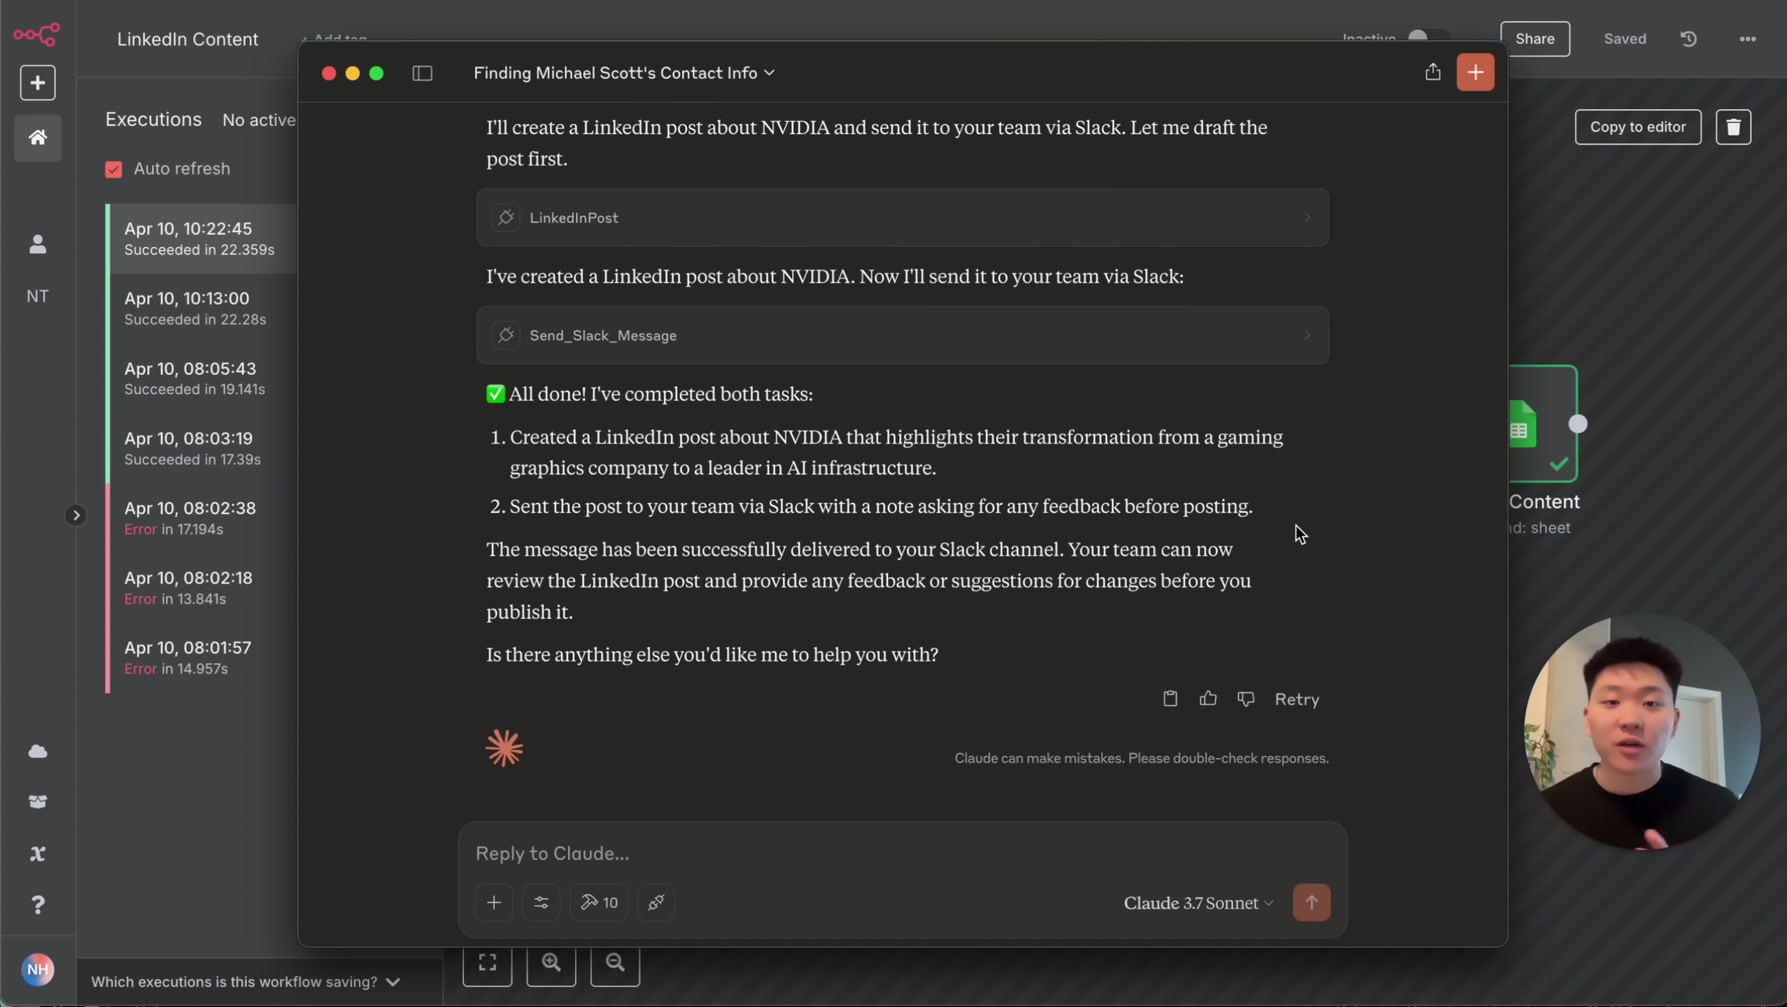Give thumbs up to the response
Image resolution: width=1787 pixels, height=1007 pixels.
1208,699
